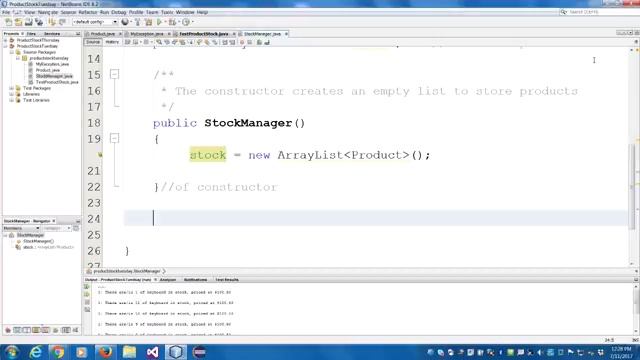This screenshot has width=640, height=360.
Task: Collapse the ProductStockTuesday project node
Action: pos(6,46)
